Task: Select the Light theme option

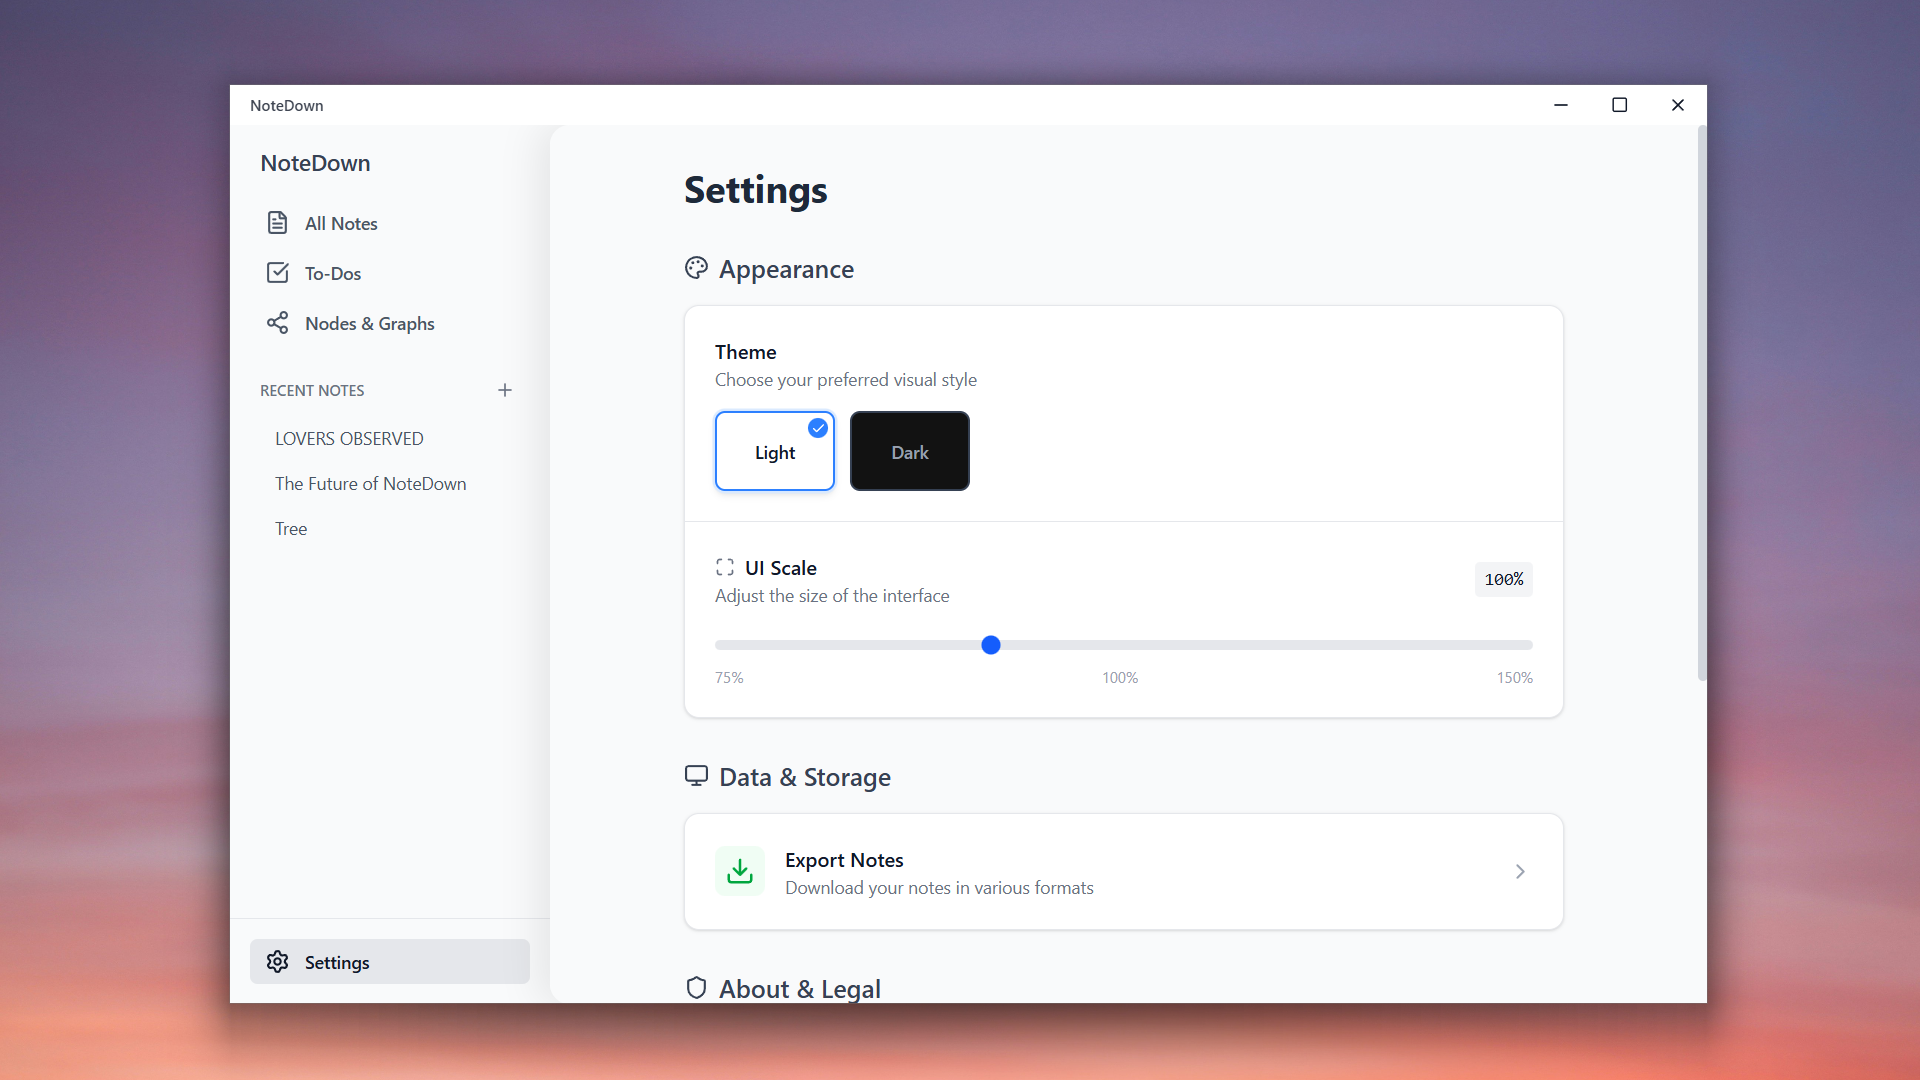Action: point(774,451)
